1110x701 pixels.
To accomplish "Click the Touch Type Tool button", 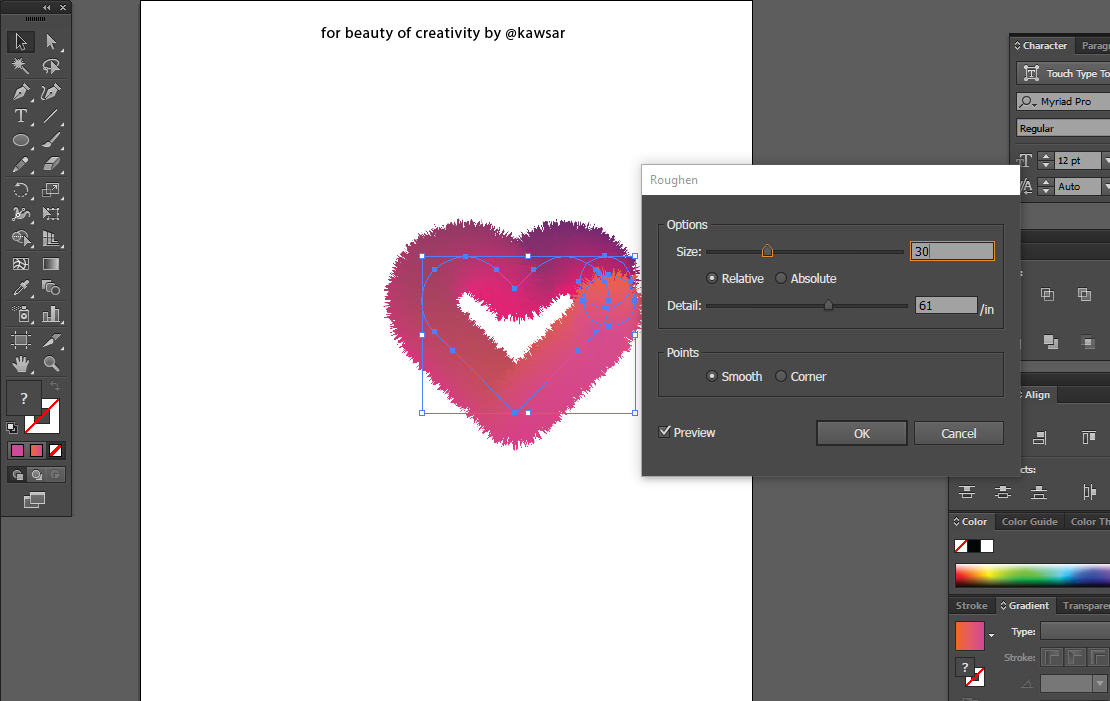I will coord(1063,73).
